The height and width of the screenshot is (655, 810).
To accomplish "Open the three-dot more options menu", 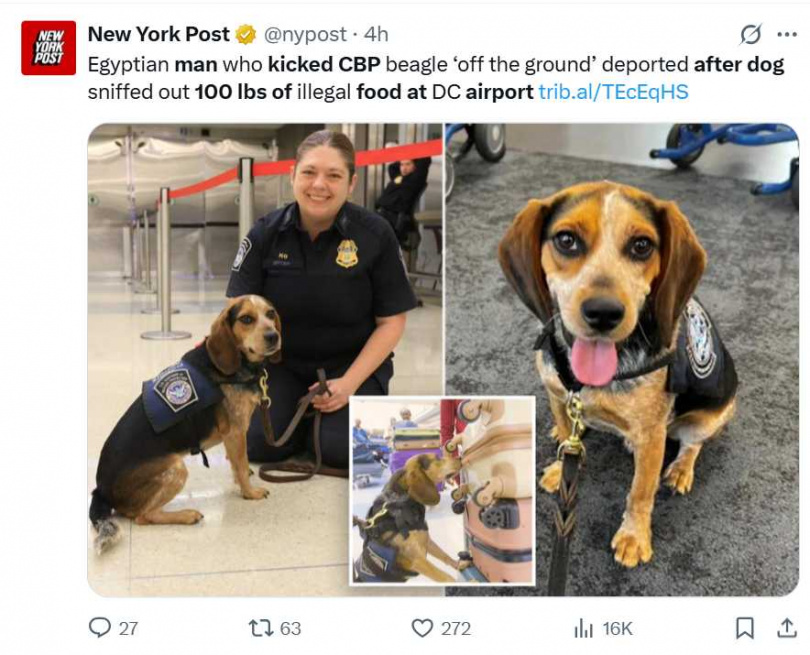I will (787, 35).
